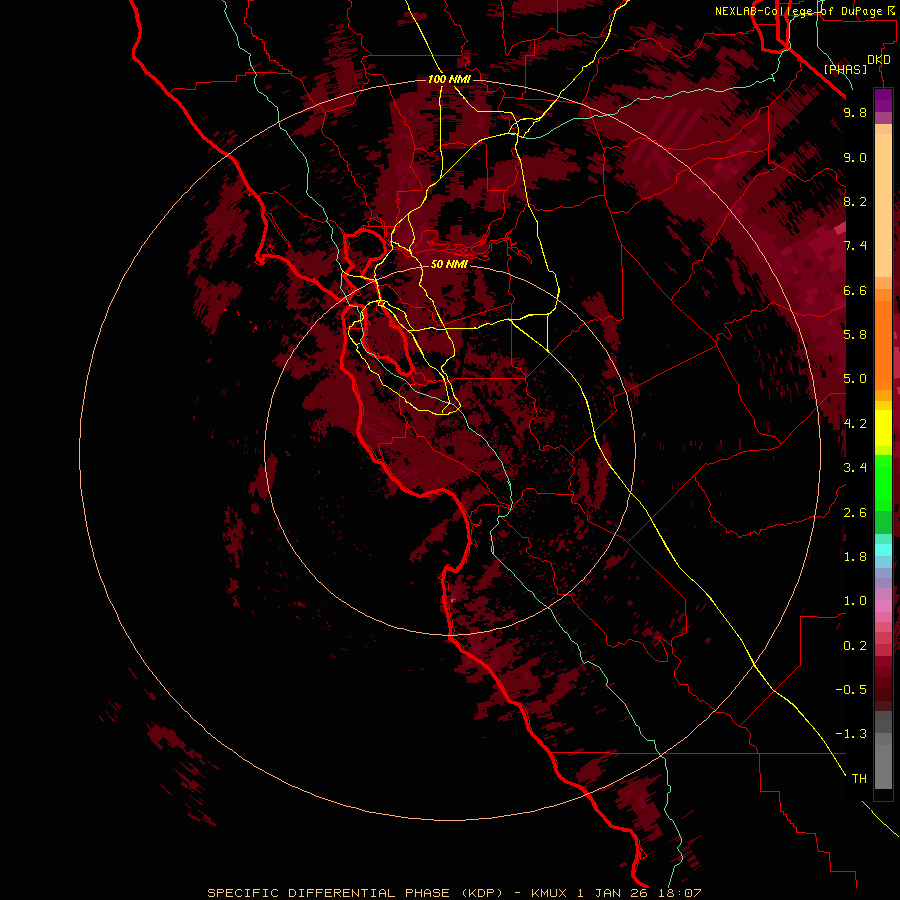This screenshot has height=900, width=900.
Task: Select the 5.0 value on color scale
Action: tap(855, 379)
